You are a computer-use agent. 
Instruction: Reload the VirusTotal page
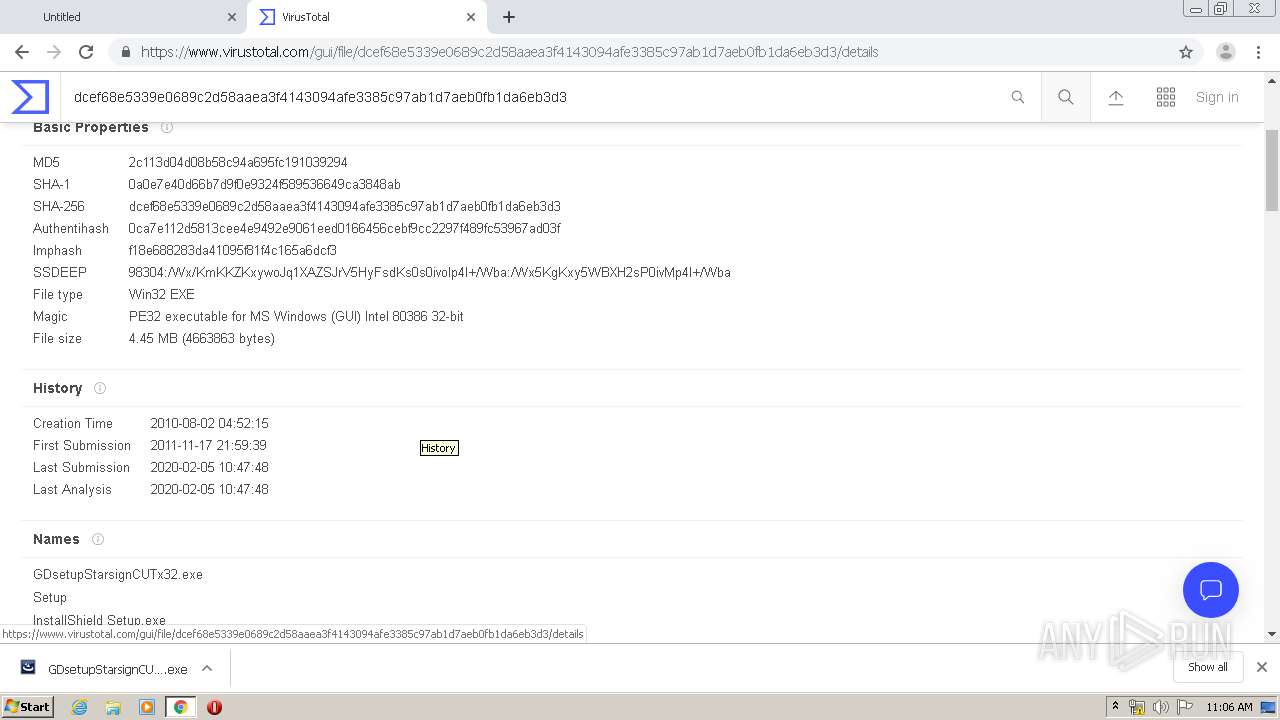click(86, 52)
